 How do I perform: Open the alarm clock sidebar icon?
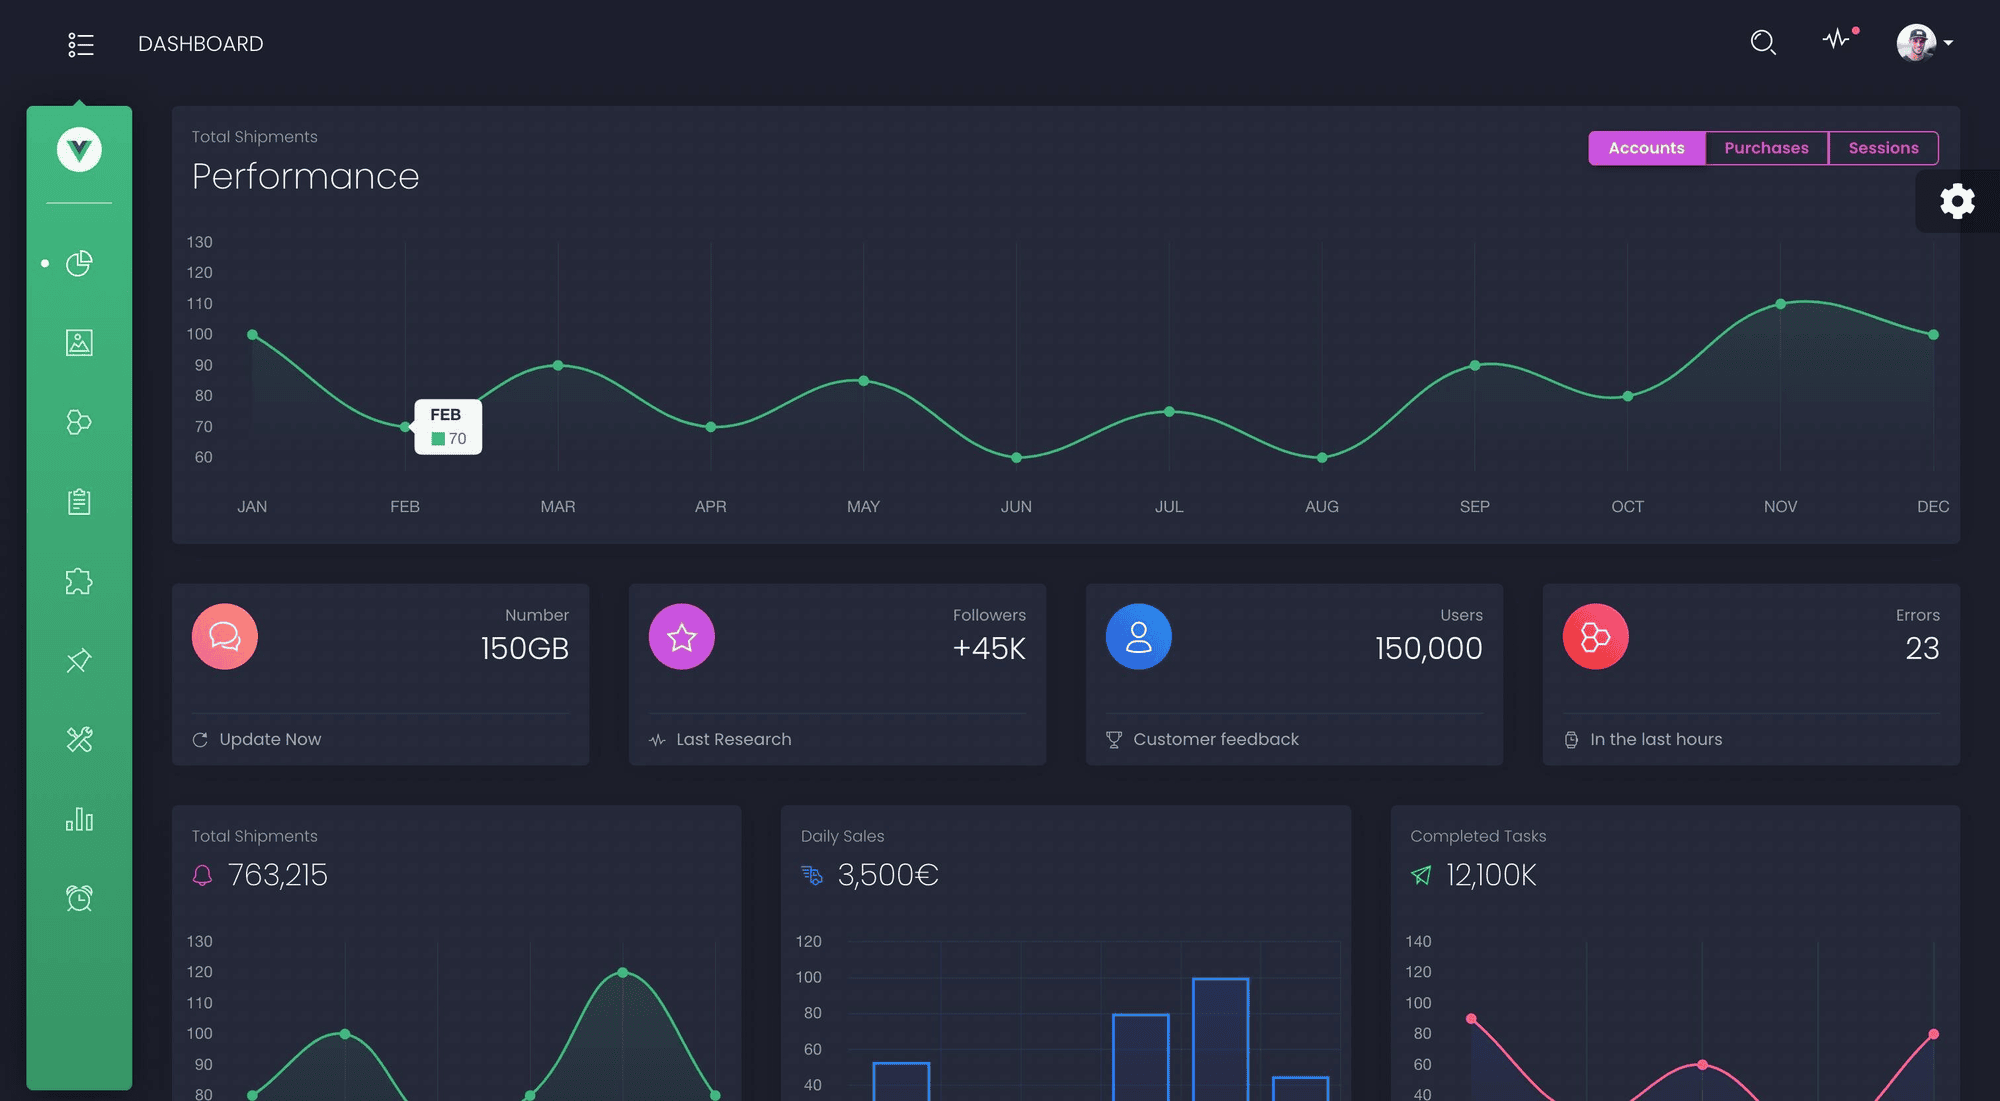pos(79,899)
